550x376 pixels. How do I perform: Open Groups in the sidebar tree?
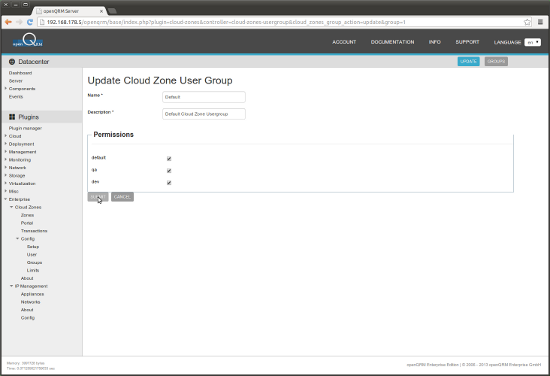34,262
